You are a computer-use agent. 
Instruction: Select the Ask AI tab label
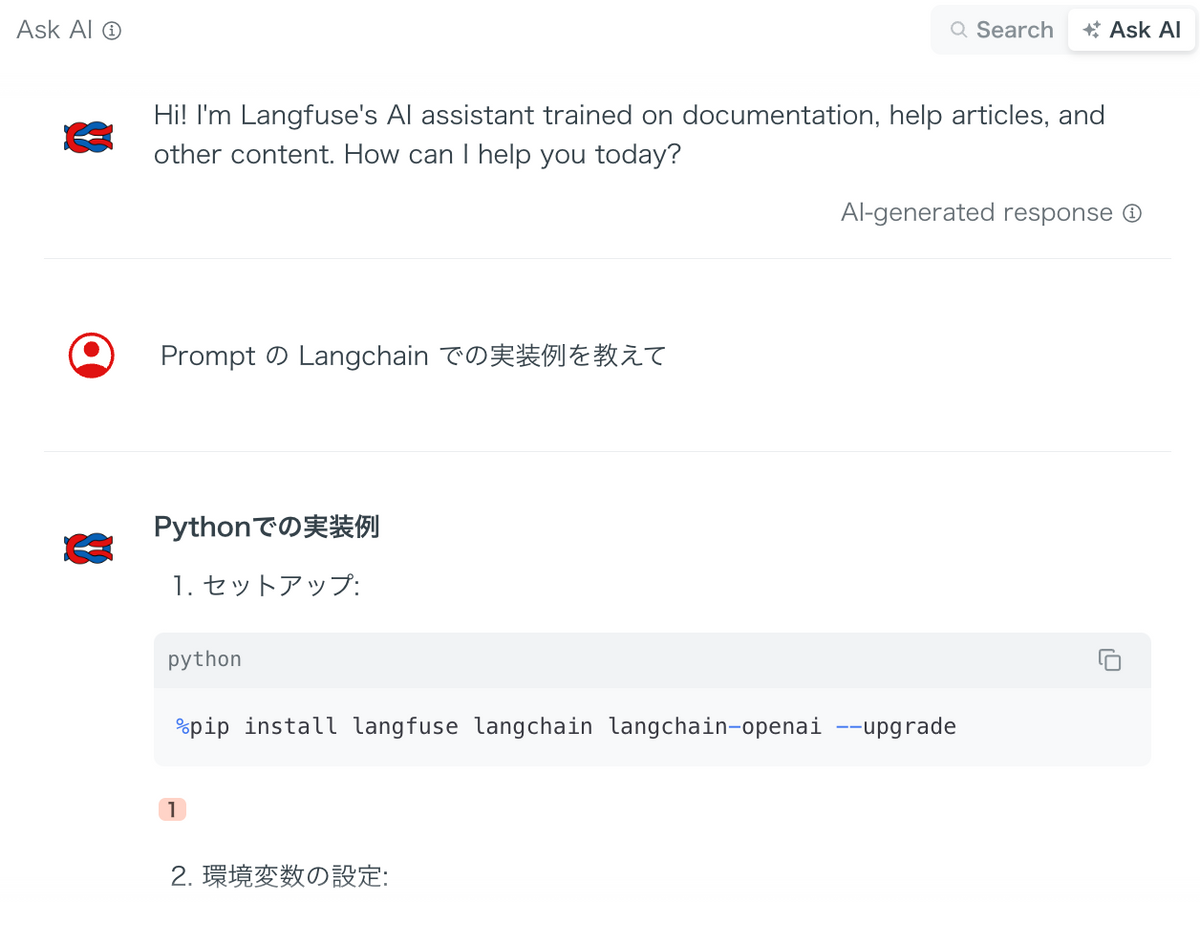click(1145, 30)
